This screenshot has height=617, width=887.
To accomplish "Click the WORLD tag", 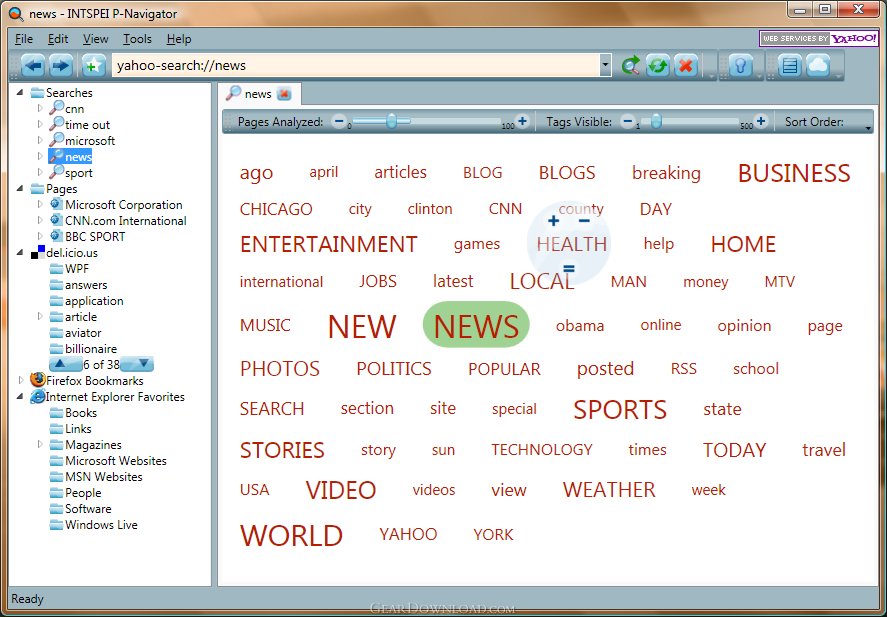I will tap(291, 535).
